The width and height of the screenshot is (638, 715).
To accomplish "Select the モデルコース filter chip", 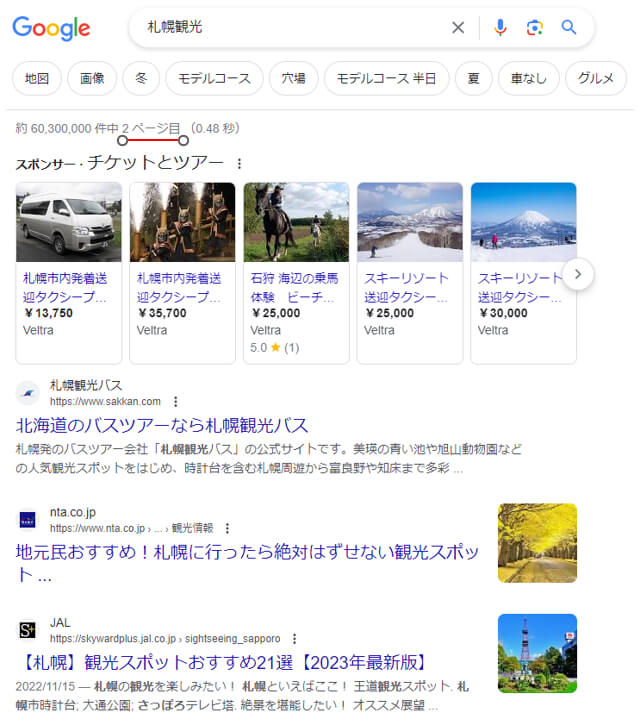I will click(214, 78).
